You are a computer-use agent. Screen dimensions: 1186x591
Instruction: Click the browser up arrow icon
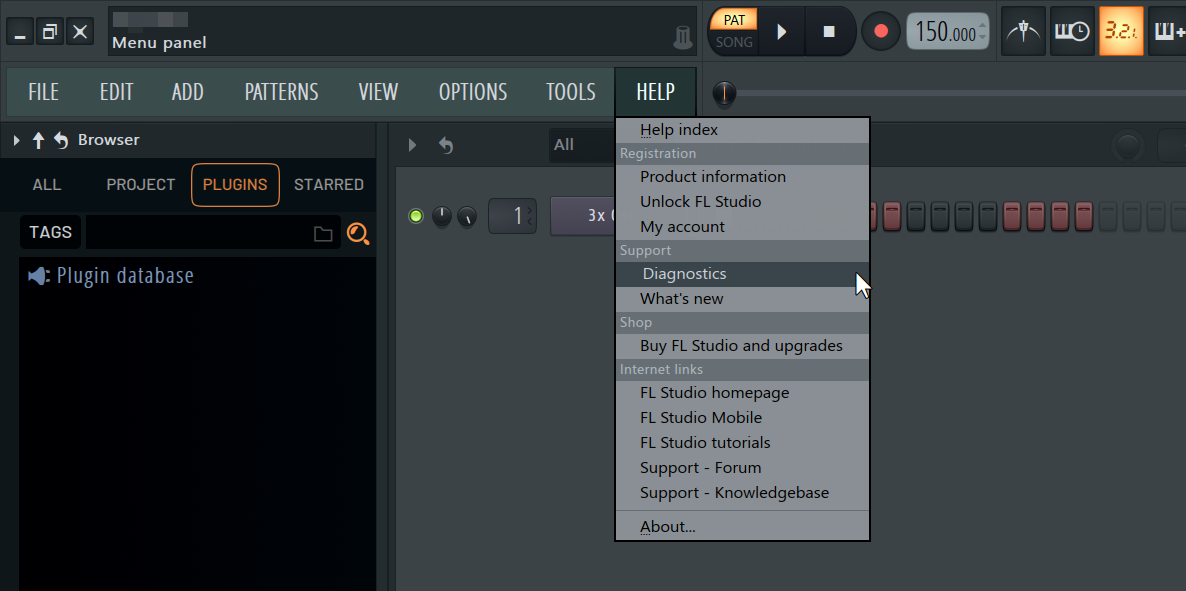39,140
